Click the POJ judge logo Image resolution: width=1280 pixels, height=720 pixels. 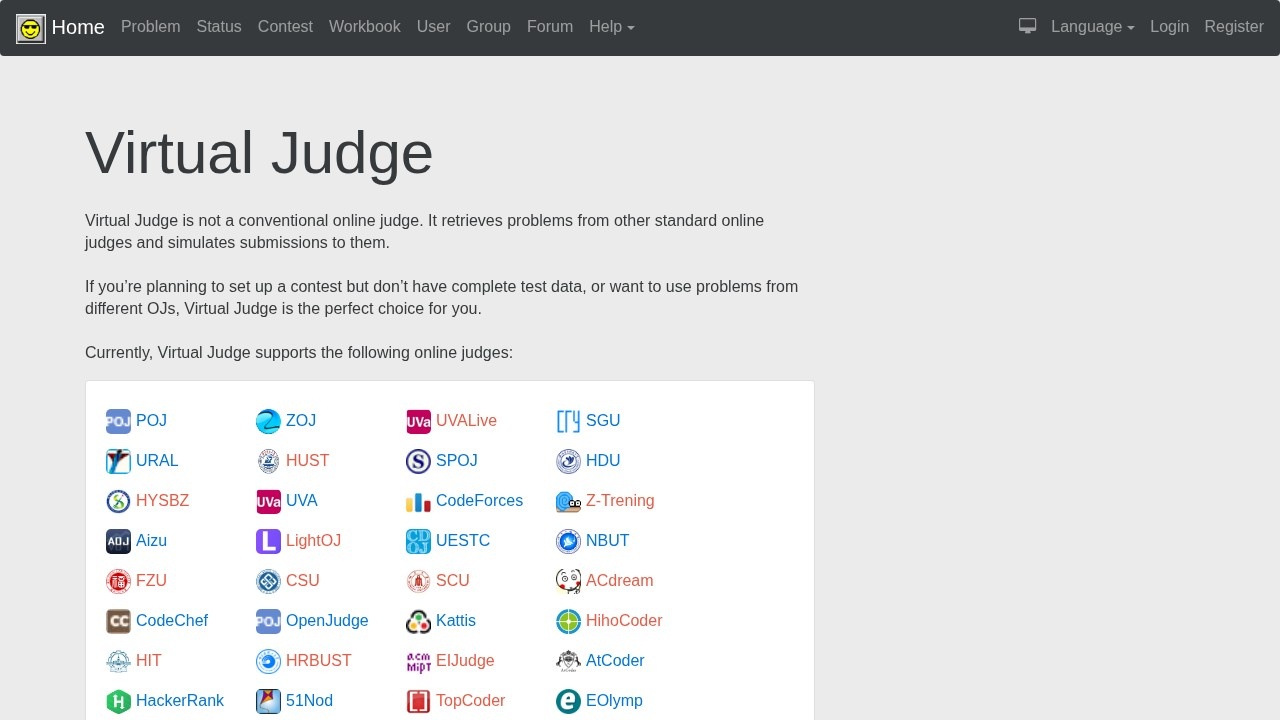tap(118, 421)
